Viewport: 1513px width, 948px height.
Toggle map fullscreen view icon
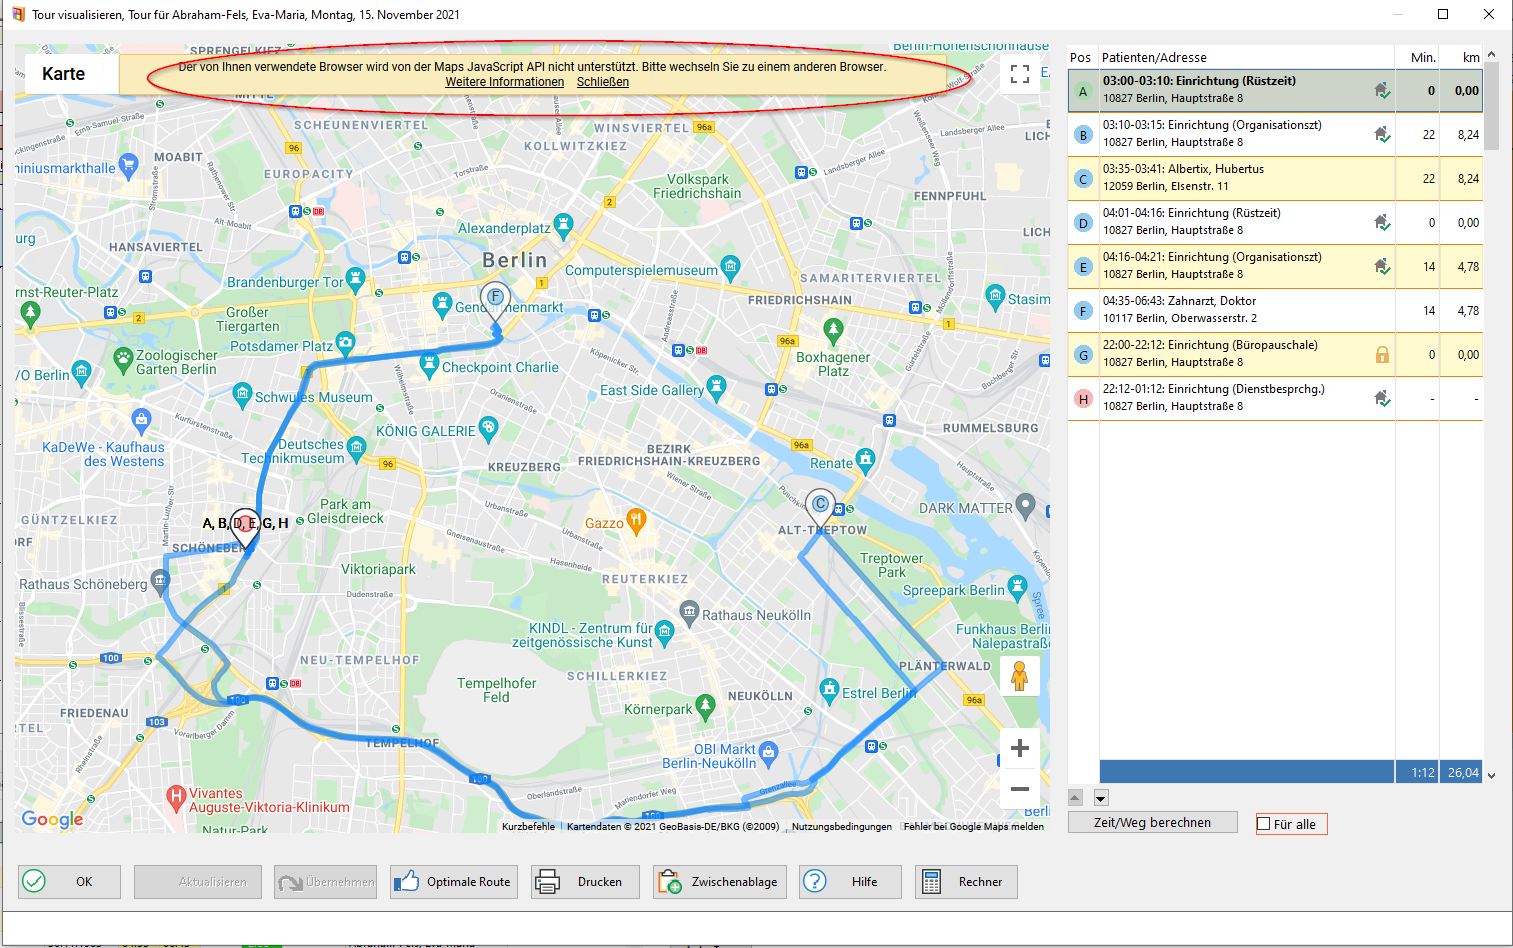tap(1019, 74)
